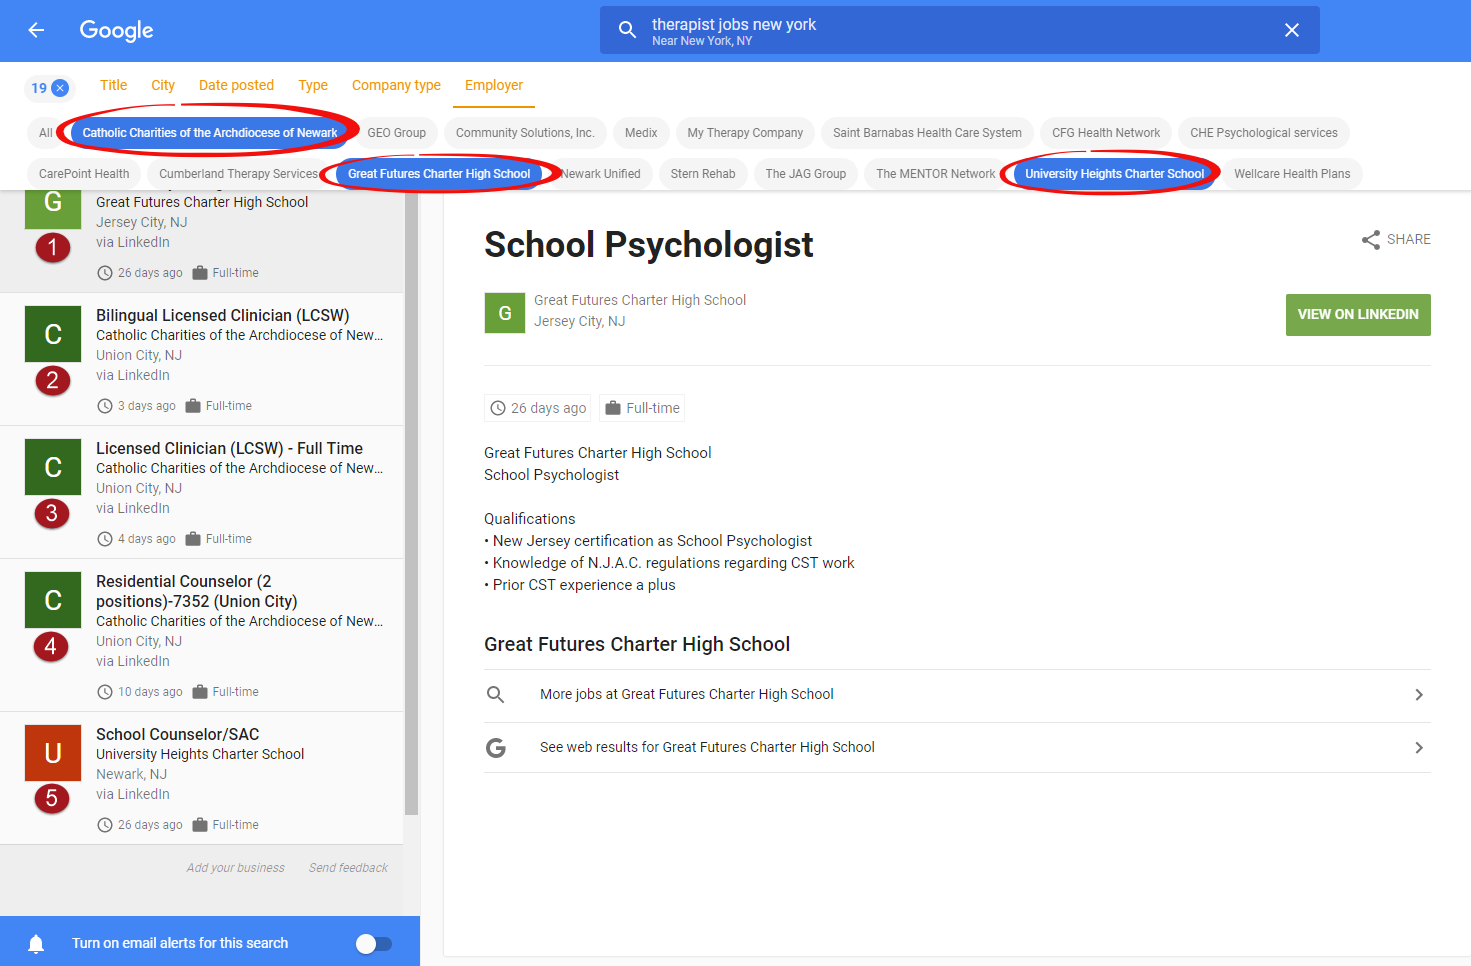The height and width of the screenshot is (966, 1471).
Task: Clear the search query with X
Action: 1291,30
